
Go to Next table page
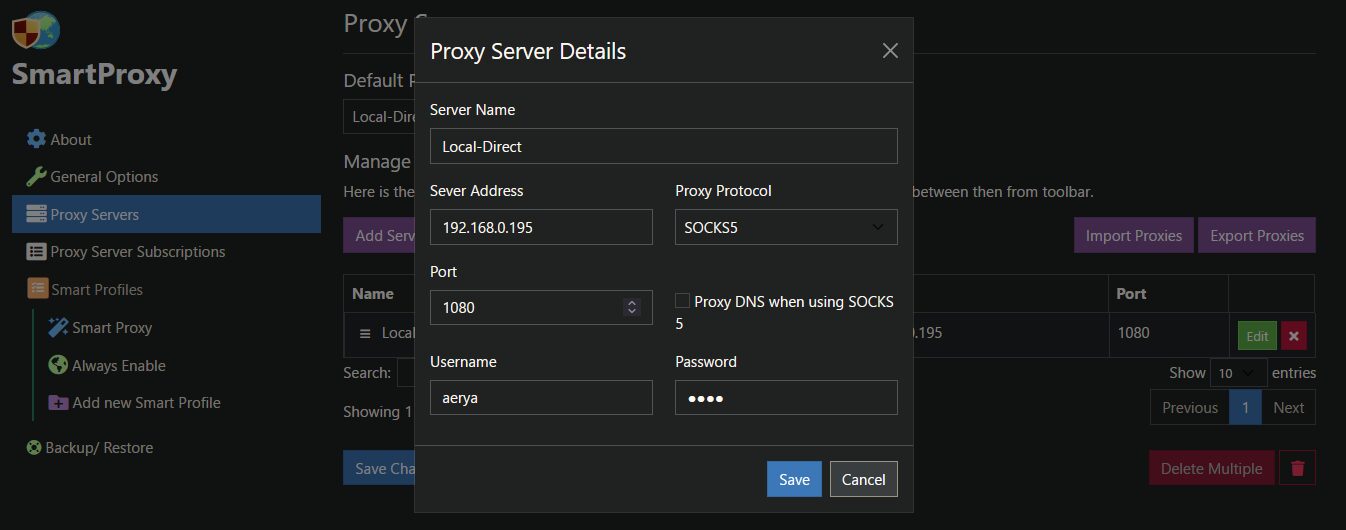(1288, 407)
